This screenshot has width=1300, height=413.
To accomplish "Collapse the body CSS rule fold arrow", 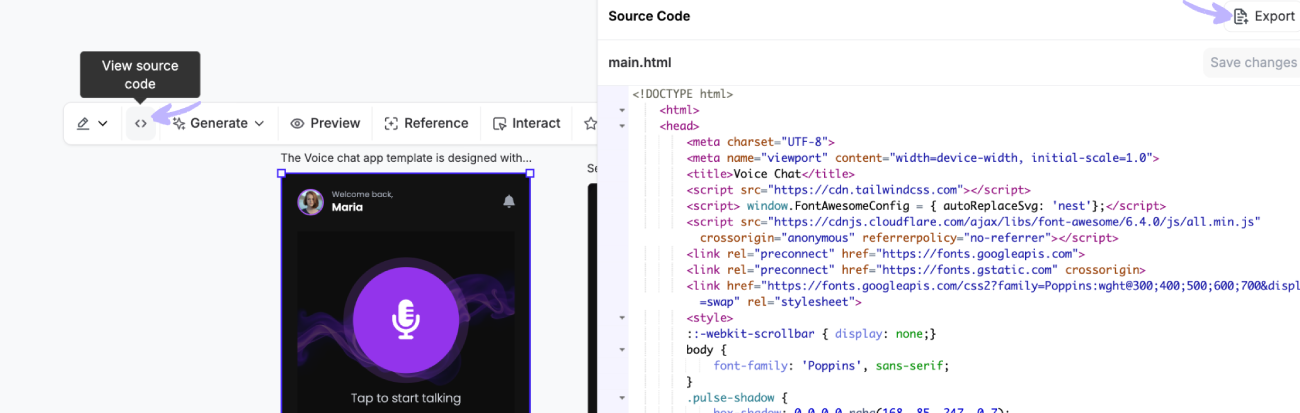I will 622,350.
